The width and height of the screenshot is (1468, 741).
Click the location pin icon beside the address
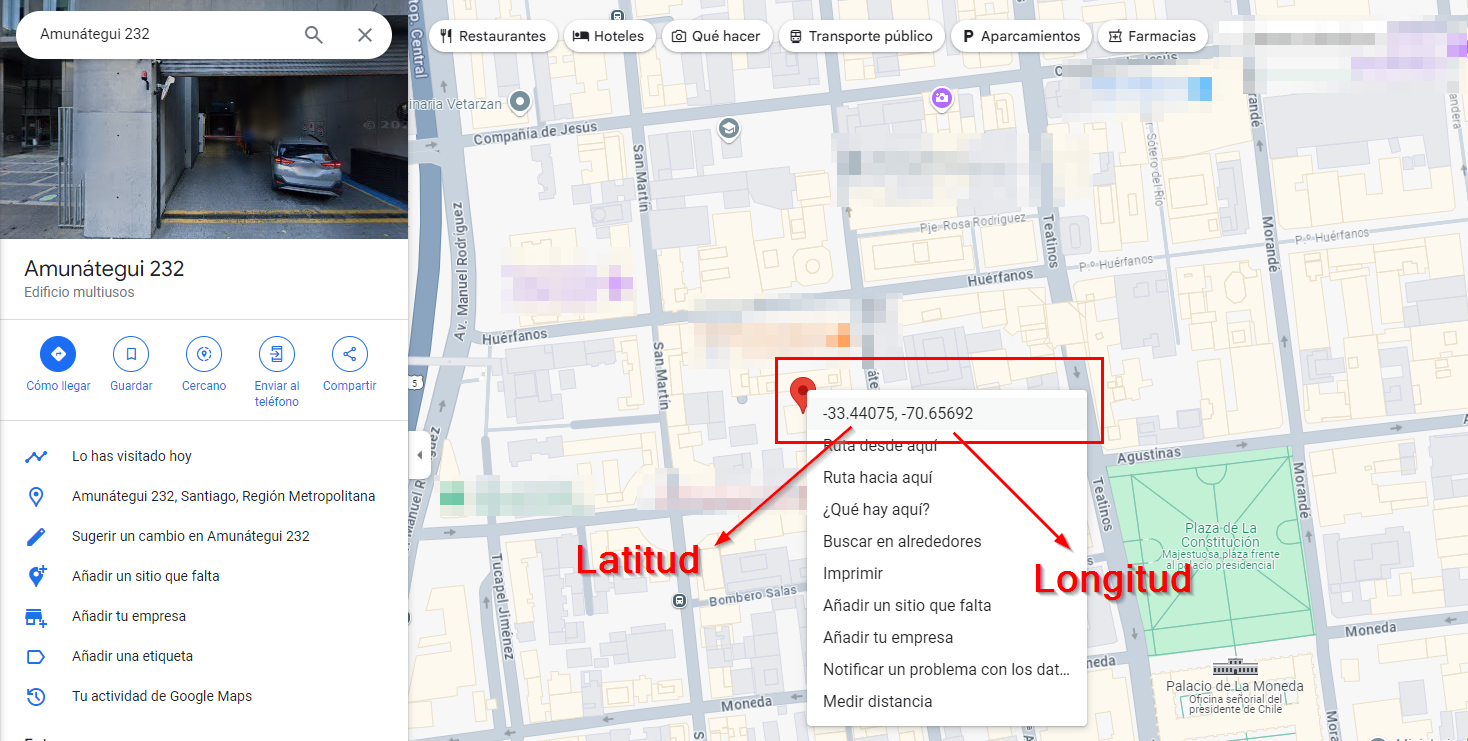(x=36, y=497)
